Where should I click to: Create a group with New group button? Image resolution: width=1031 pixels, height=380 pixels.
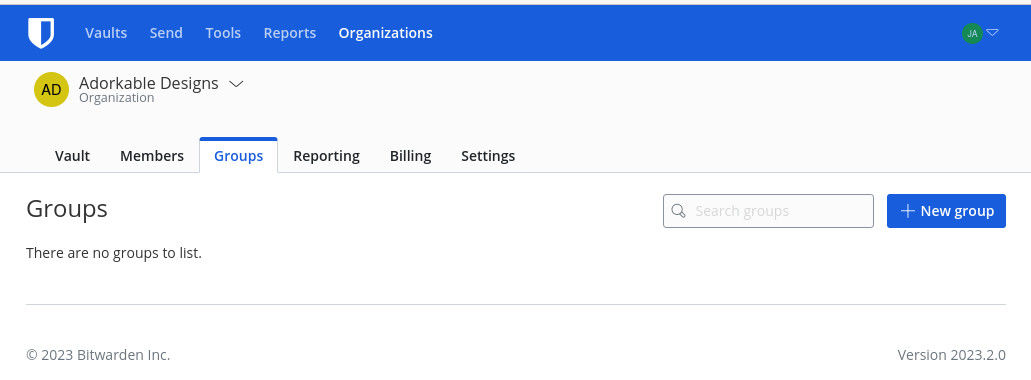pos(946,211)
